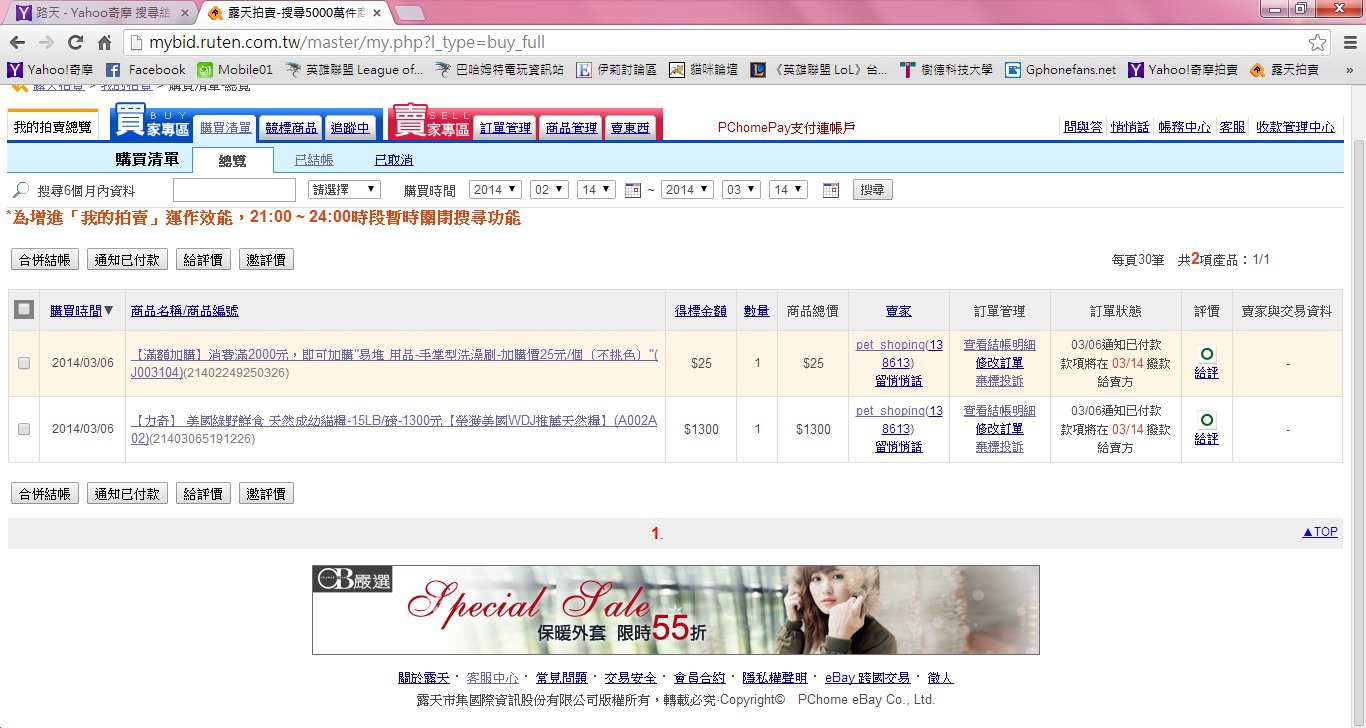This screenshot has height=728, width=1366.
Task: Open the 《英雄聯盟 LoL》台 bookmark
Action: point(820,70)
